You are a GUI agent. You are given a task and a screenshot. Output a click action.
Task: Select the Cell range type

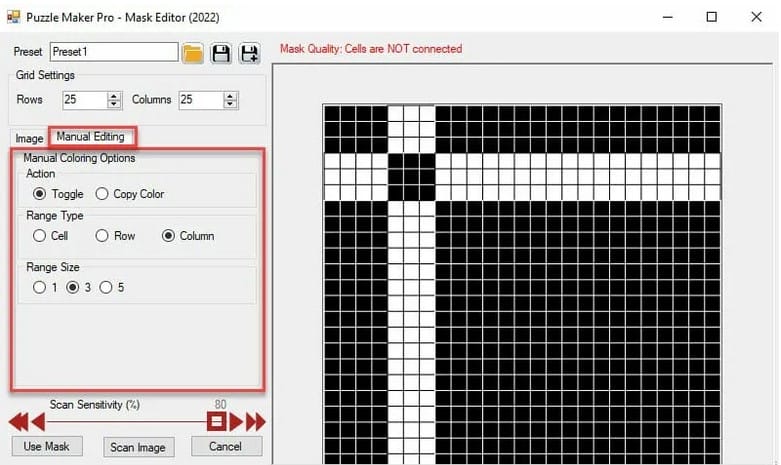[40, 236]
